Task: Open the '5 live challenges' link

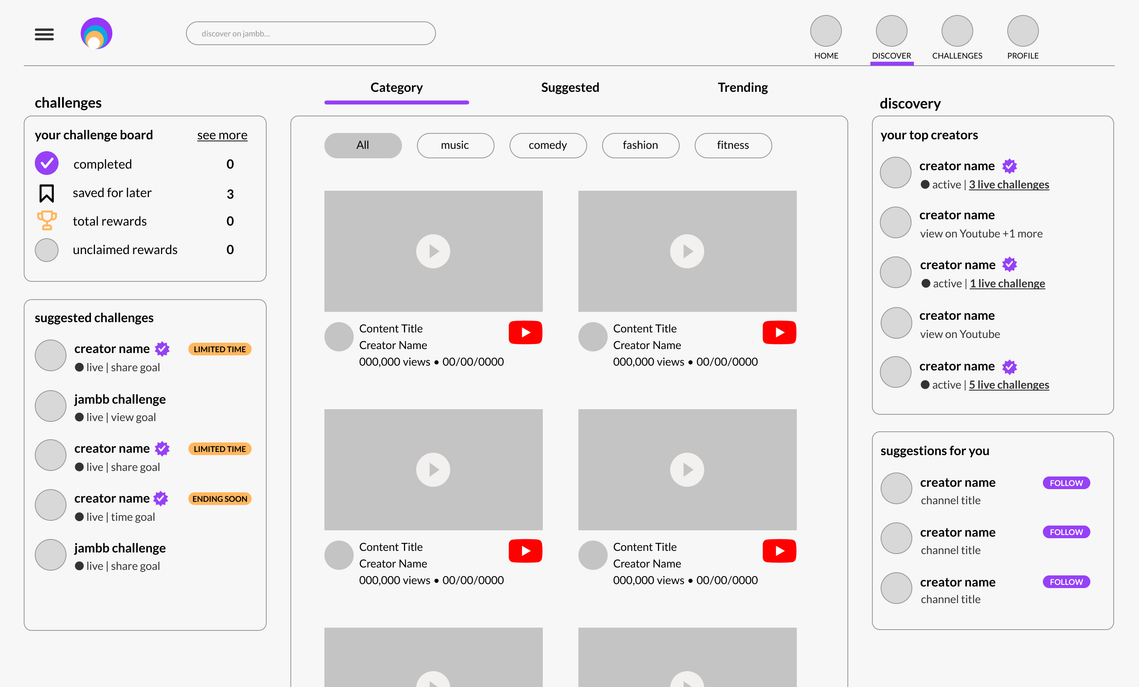Action: tap(1009, 385)
